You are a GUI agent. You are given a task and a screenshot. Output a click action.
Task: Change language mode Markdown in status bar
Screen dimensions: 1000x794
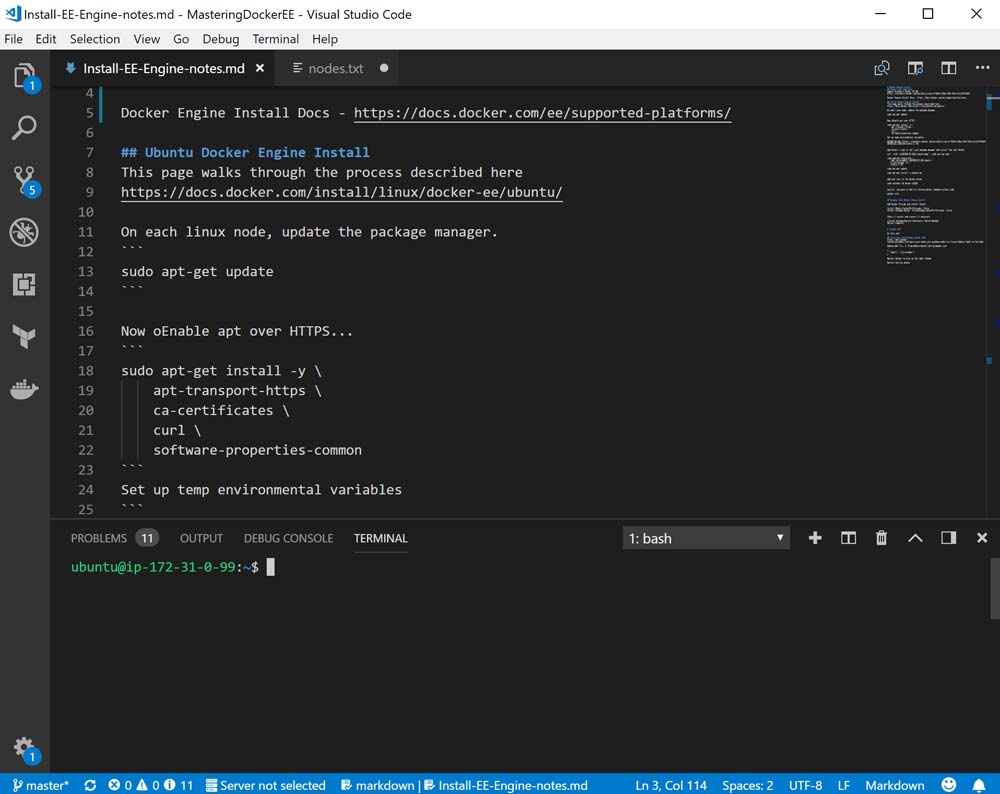pyautogui.click(x=895, y=785)
